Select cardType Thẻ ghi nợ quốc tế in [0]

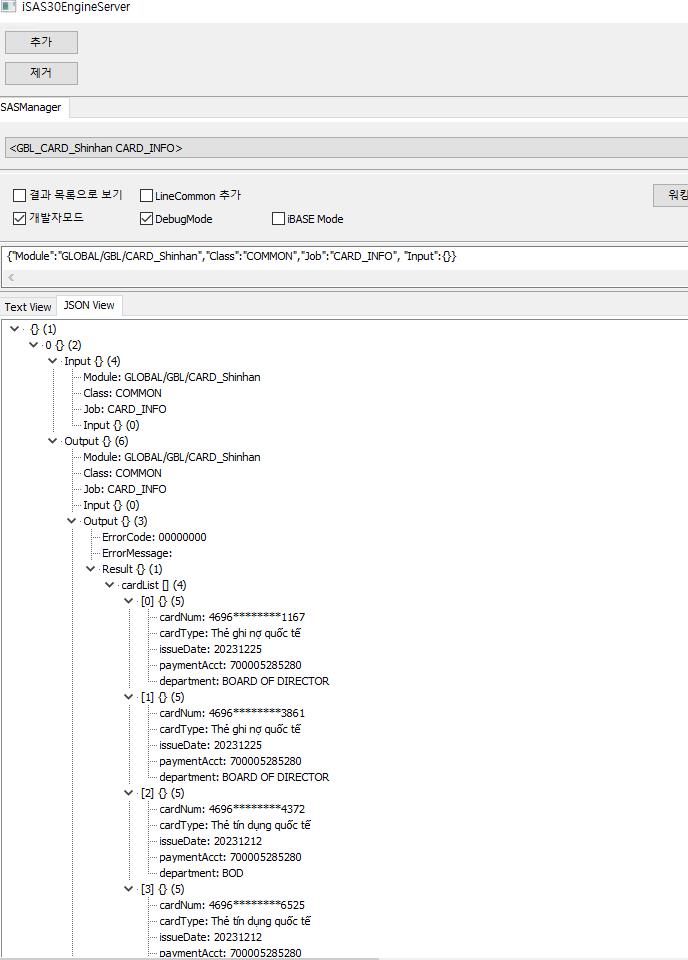coord(230,633)
